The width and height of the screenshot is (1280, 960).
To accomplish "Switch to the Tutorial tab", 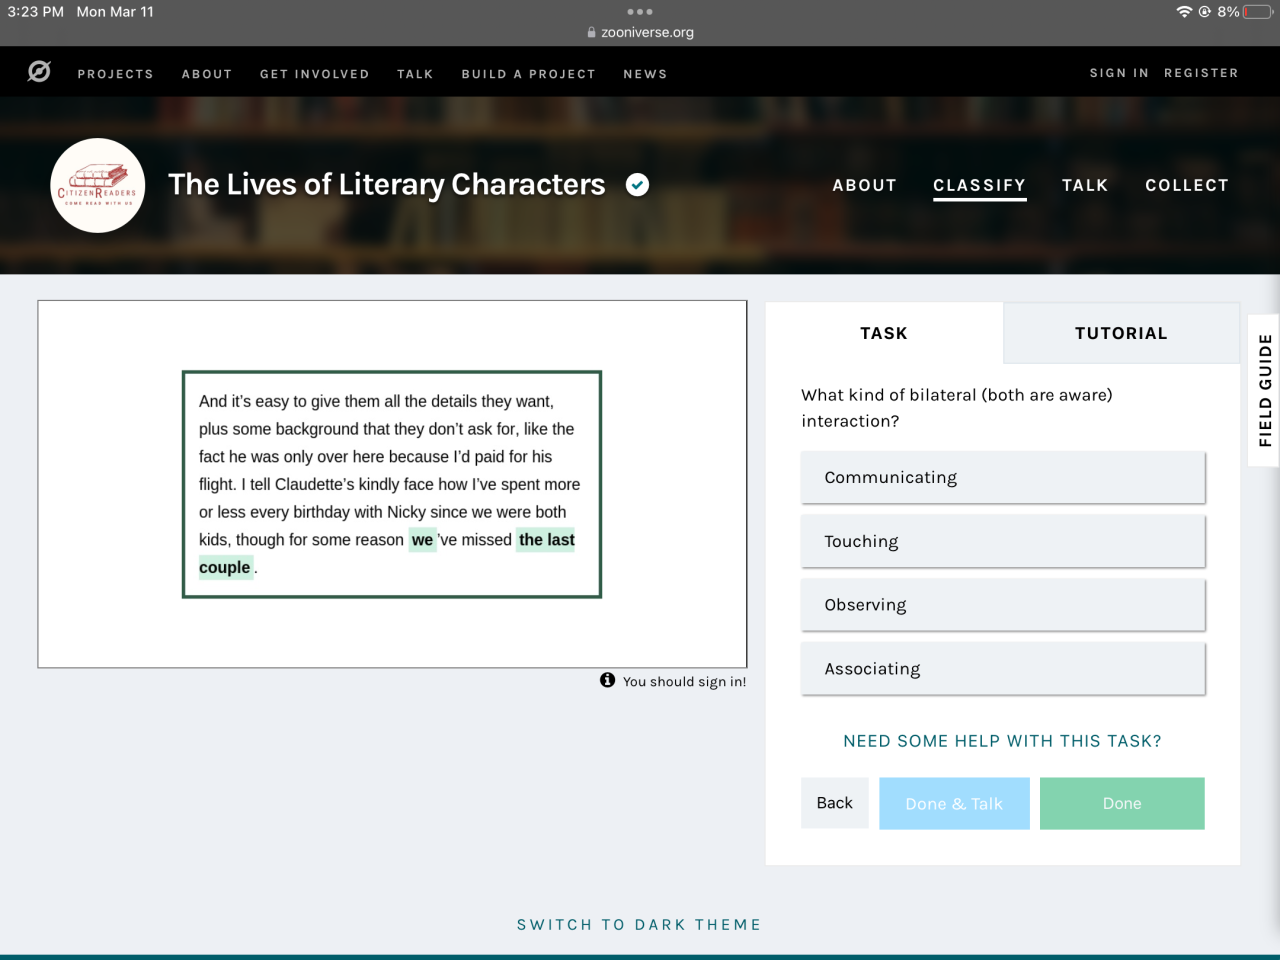I will pos(1121,333).
